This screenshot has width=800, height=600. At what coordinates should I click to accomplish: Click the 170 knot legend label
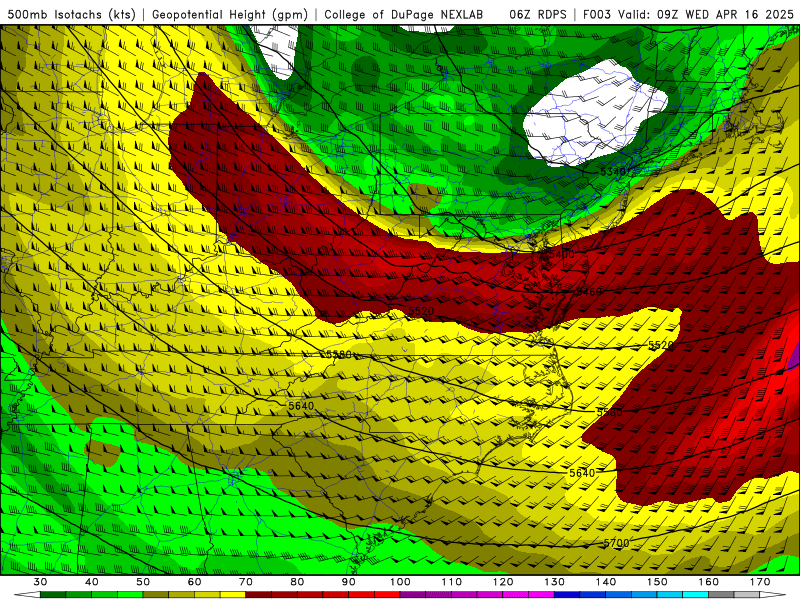point(760,582)
